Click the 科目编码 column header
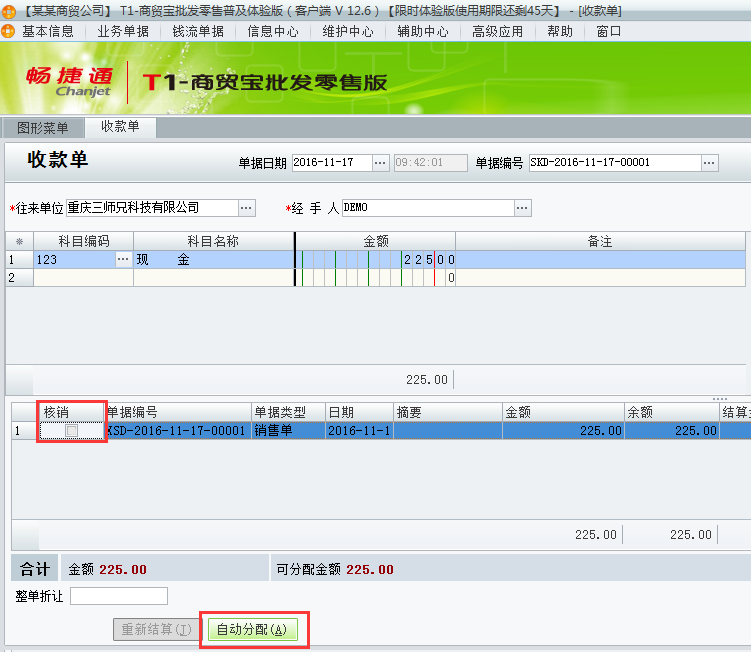 tap(83, 241)
